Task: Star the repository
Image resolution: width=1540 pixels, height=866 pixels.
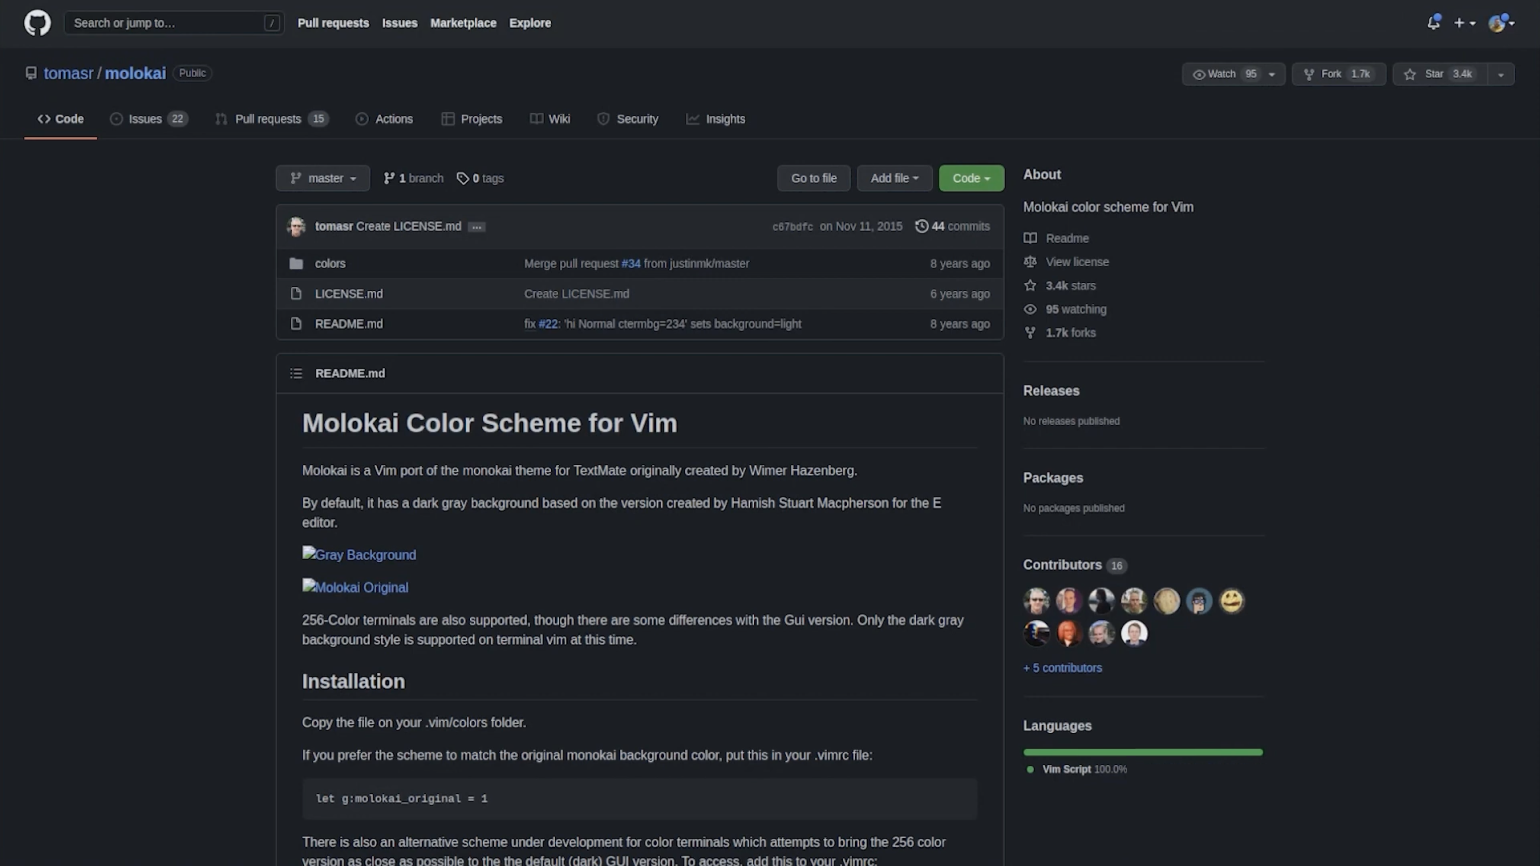Action: [1439, 74]
